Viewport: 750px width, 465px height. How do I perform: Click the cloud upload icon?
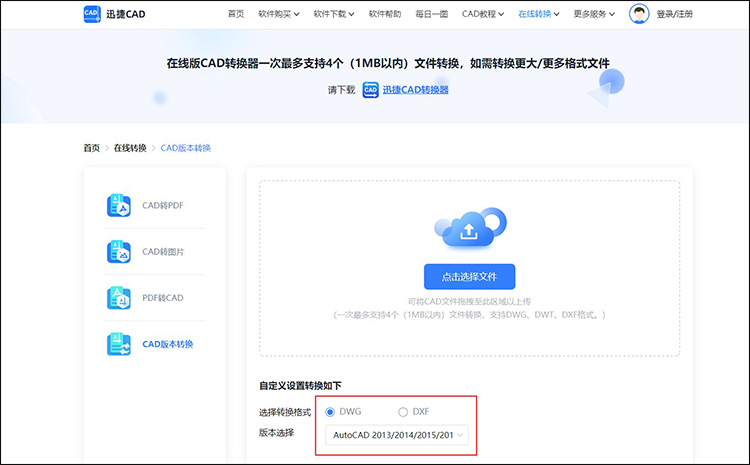[470, 229]
